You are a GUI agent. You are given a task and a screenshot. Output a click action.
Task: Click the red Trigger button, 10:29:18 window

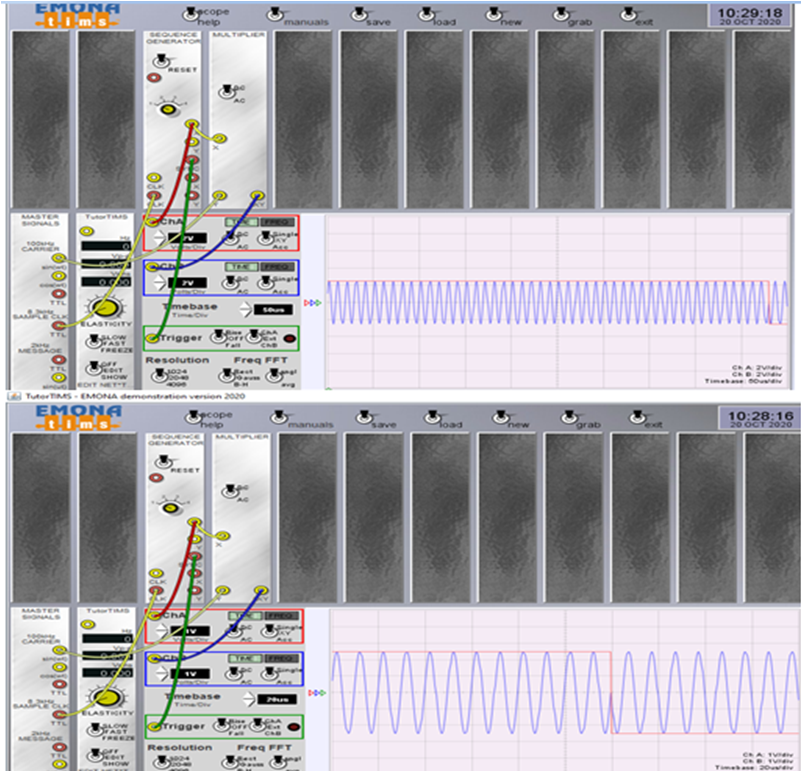point(289,338)
